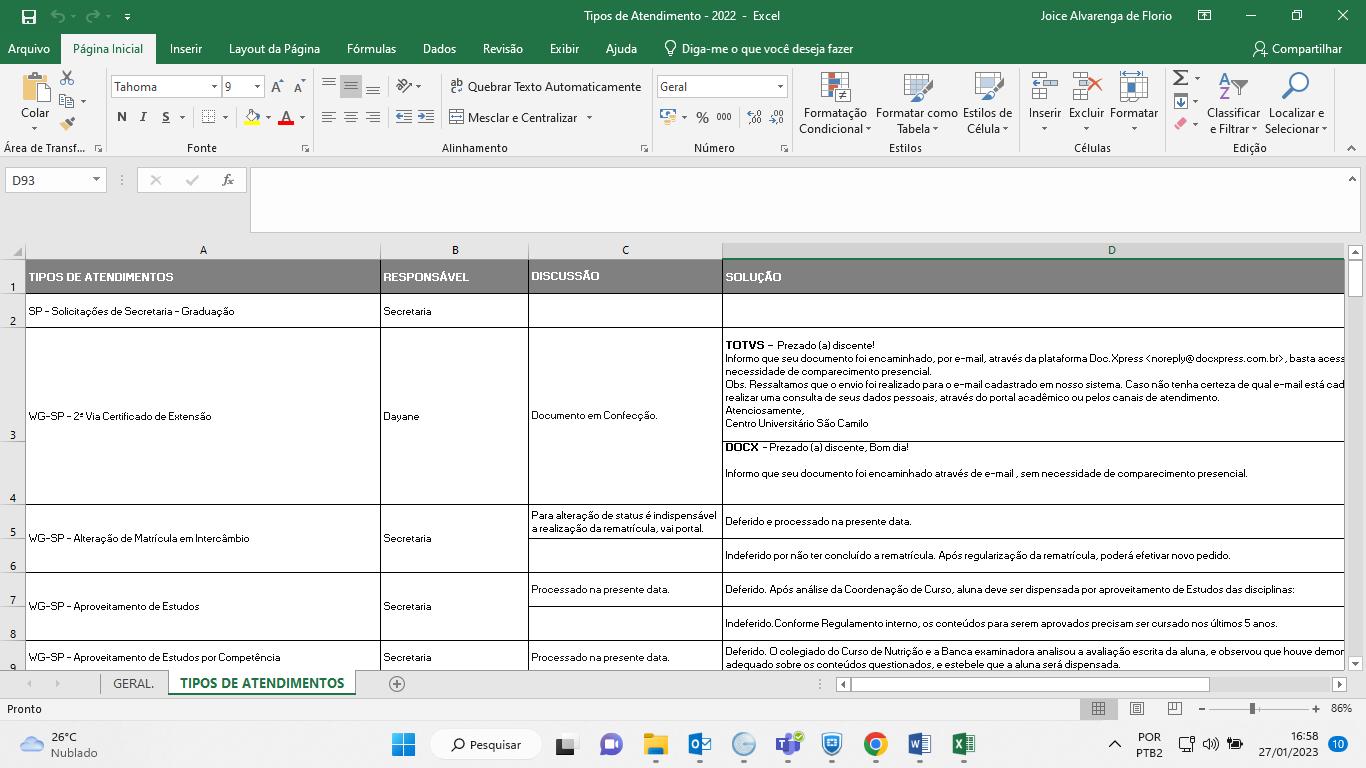Open the Geral number format dropdown
Image resolution: width=1366 pixels, height=768 pixels.
780,87
